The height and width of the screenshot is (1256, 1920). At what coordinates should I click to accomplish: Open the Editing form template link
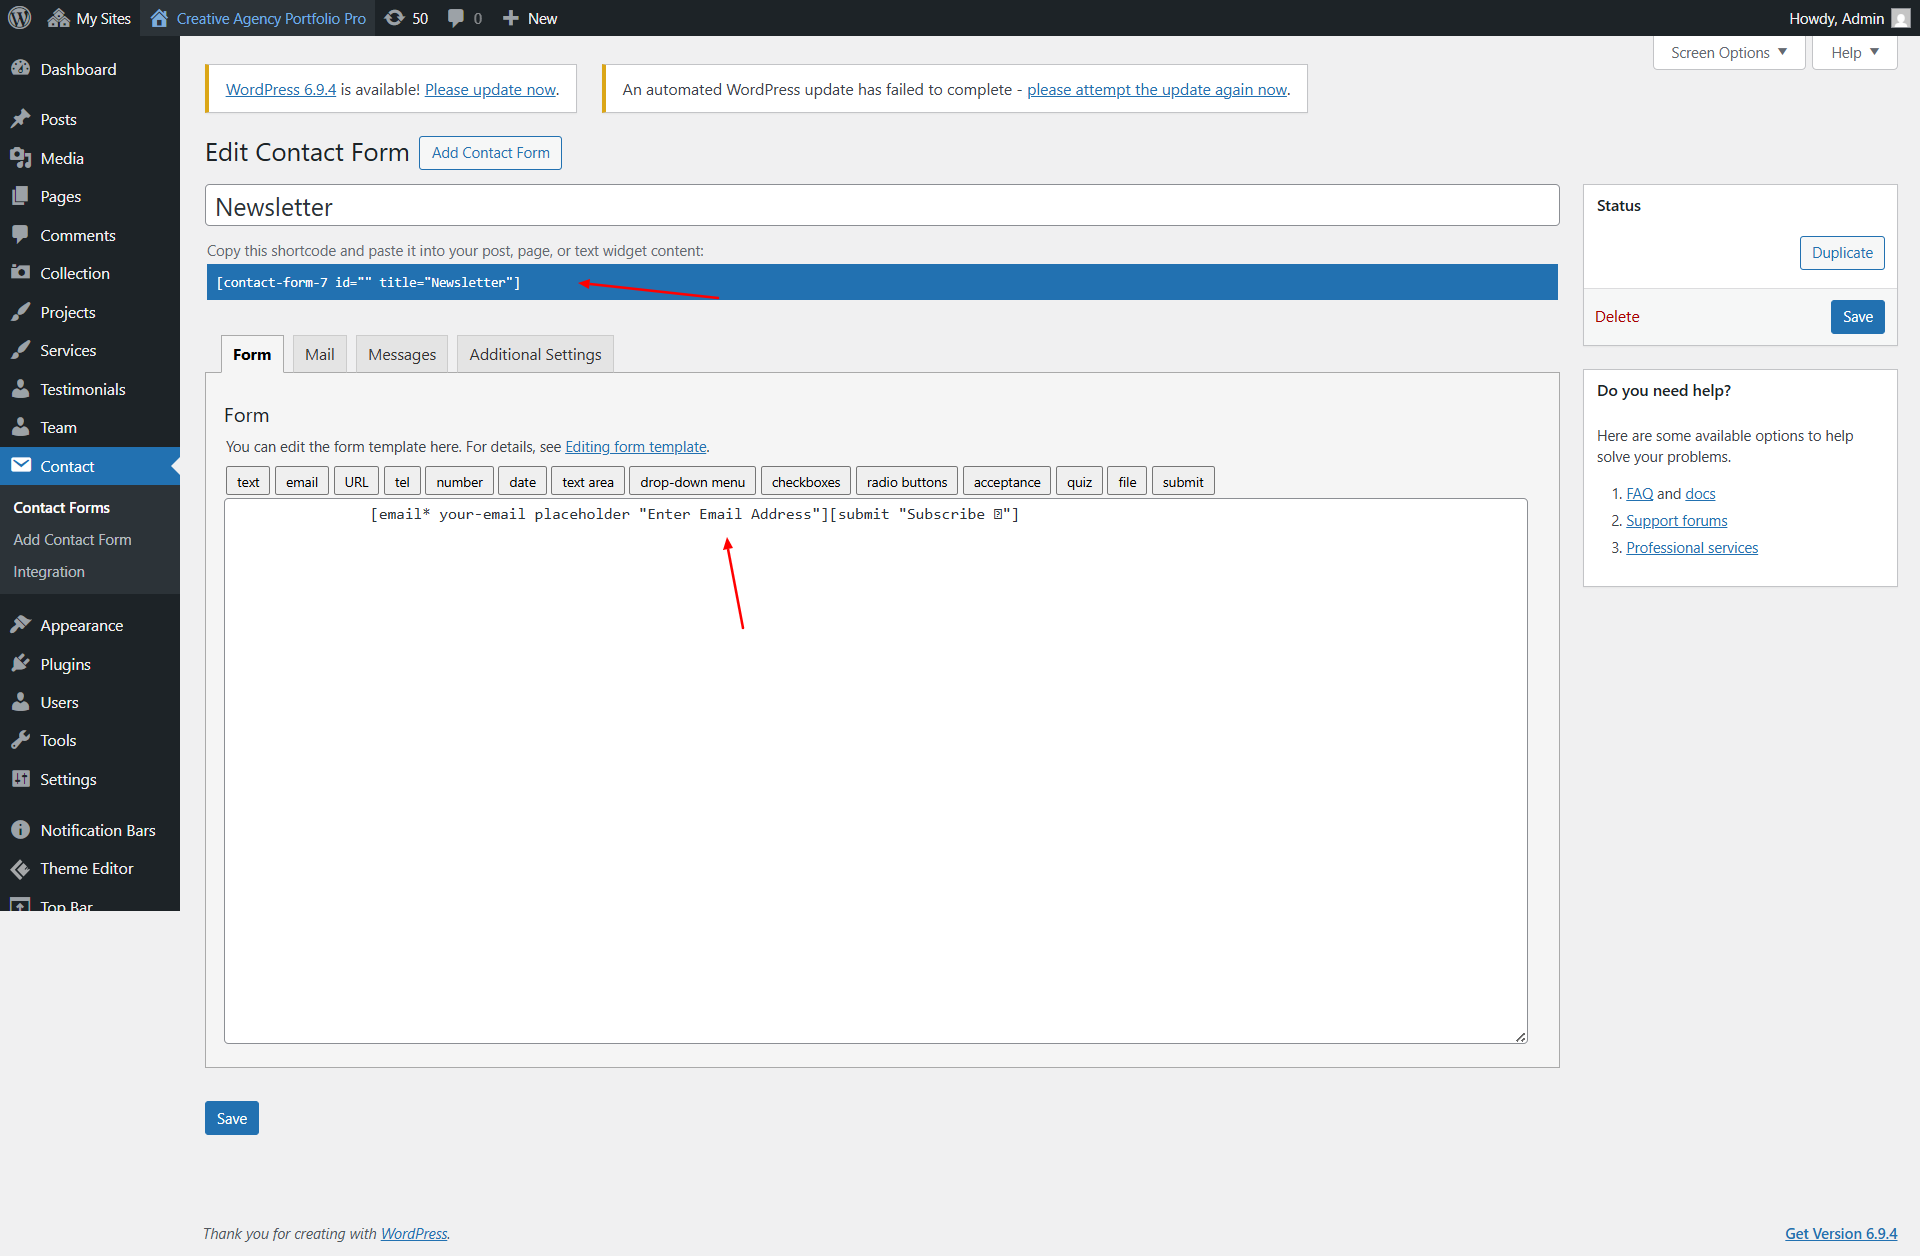[636, 447]
